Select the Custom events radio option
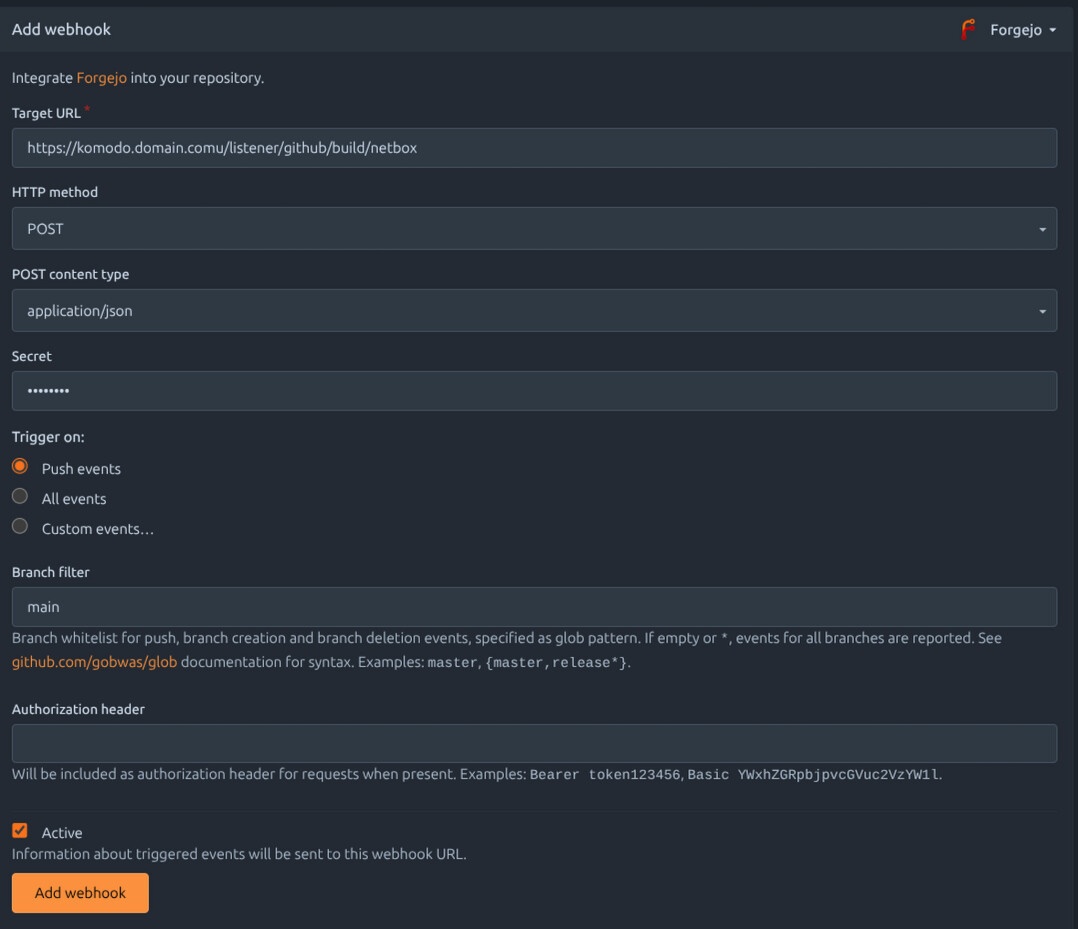The width and height of the screenshot is (1078, 929). coord(20,527)
